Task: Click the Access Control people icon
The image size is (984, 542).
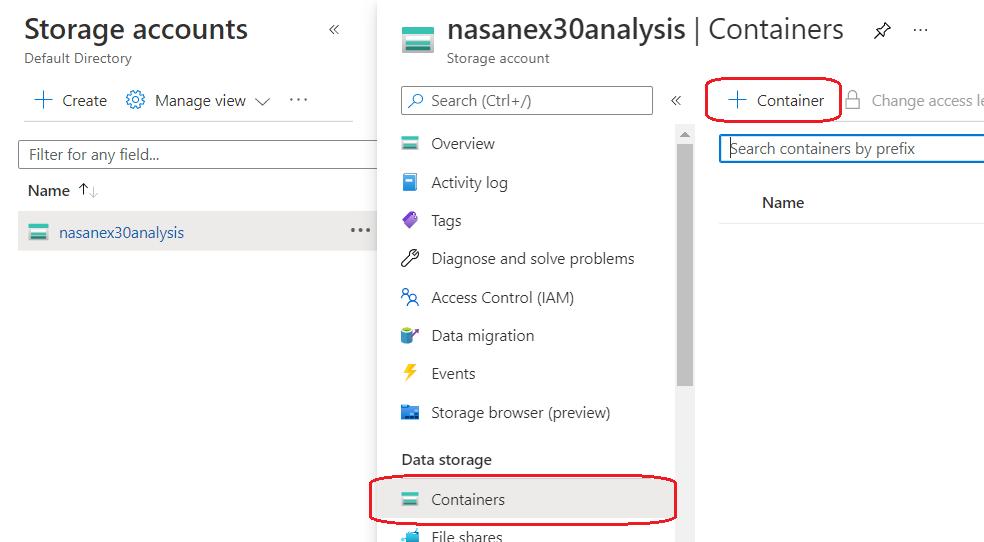Action: [x=410, y=297]
